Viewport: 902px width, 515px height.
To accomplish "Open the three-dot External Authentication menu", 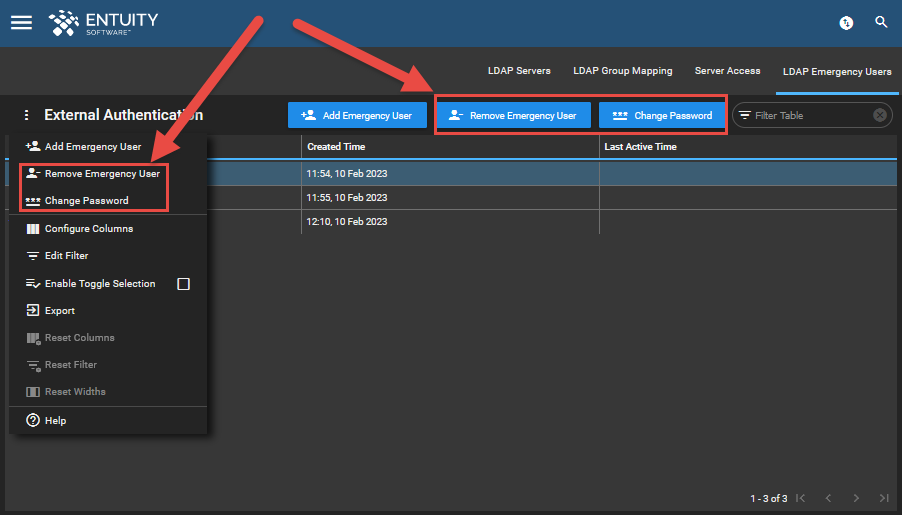I will click(x=27, y=115).
